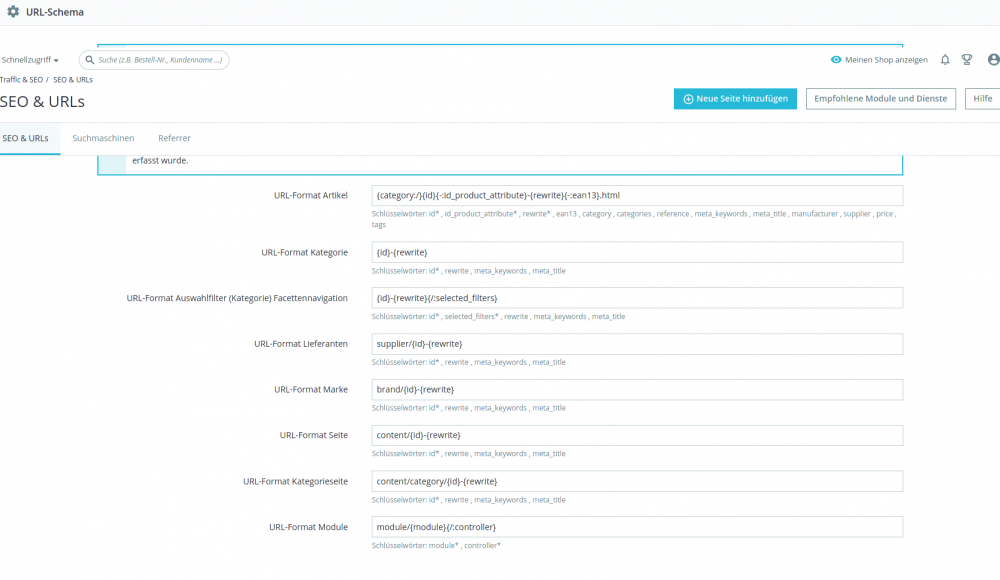
Task: Focus the URL-Format Lieferanten text field
Action: pyautogui.click(x=636, y=343)
